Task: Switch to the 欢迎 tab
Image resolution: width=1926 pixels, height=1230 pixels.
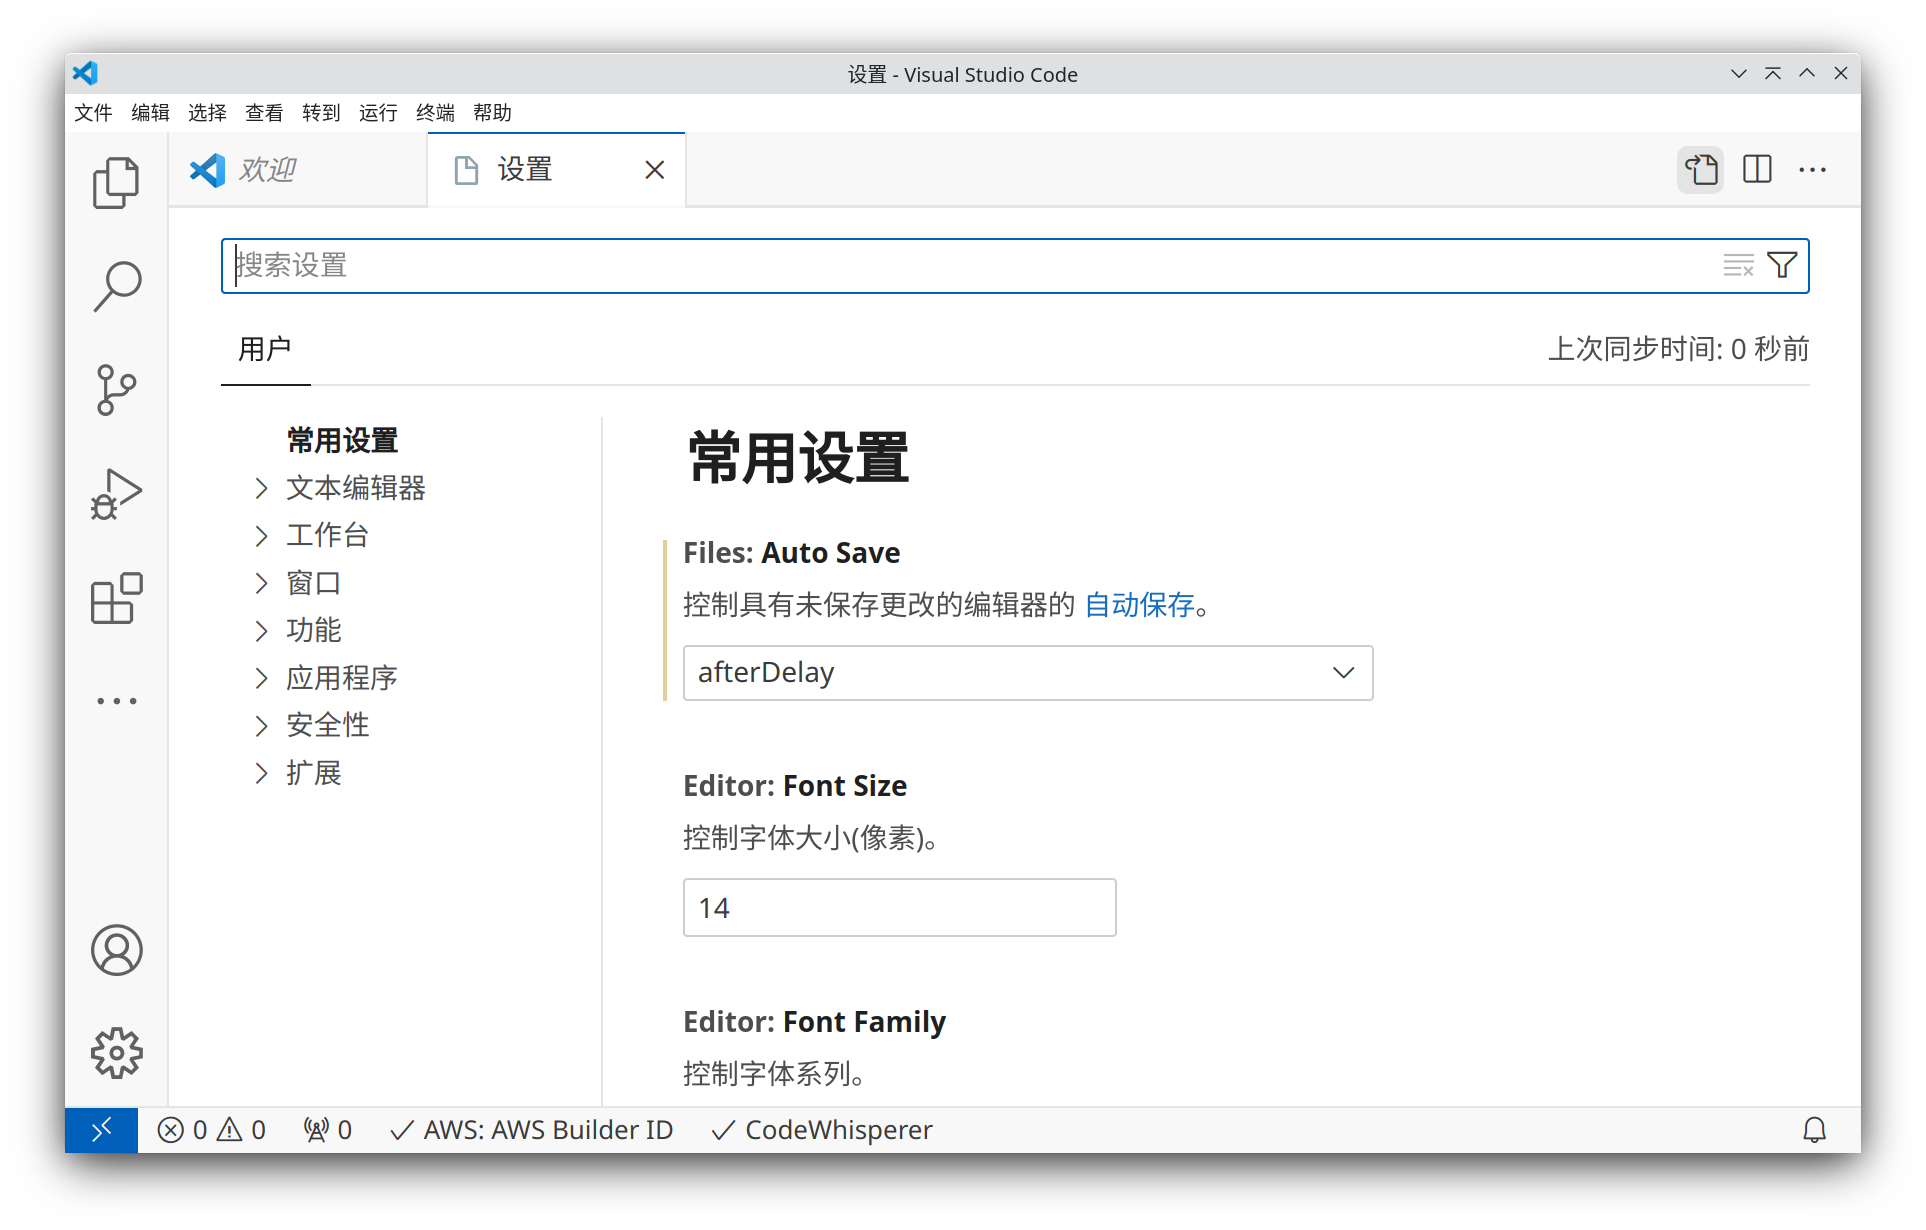Action: 266,169
